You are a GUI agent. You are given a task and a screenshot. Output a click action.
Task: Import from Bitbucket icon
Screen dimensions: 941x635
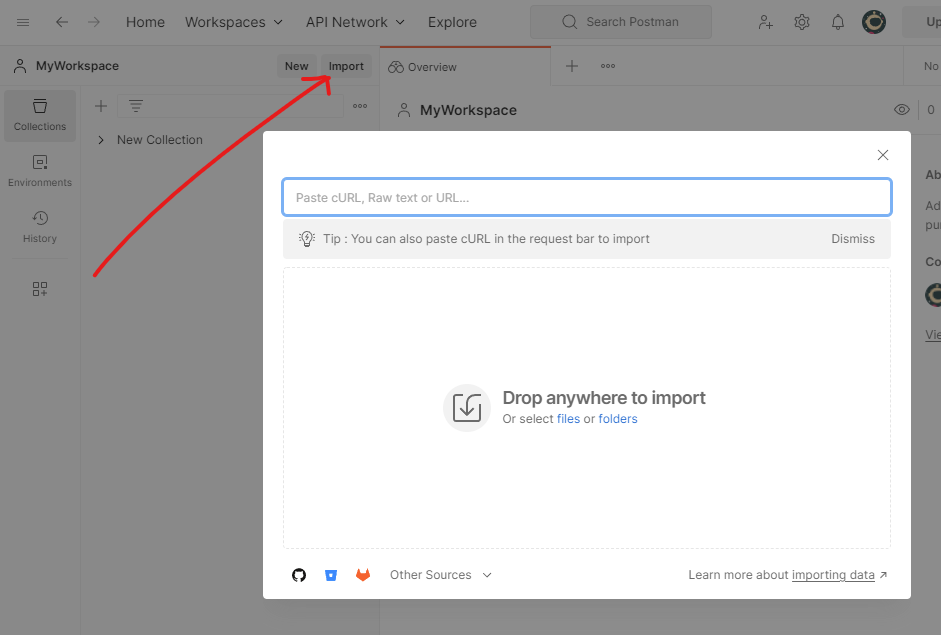331,575
